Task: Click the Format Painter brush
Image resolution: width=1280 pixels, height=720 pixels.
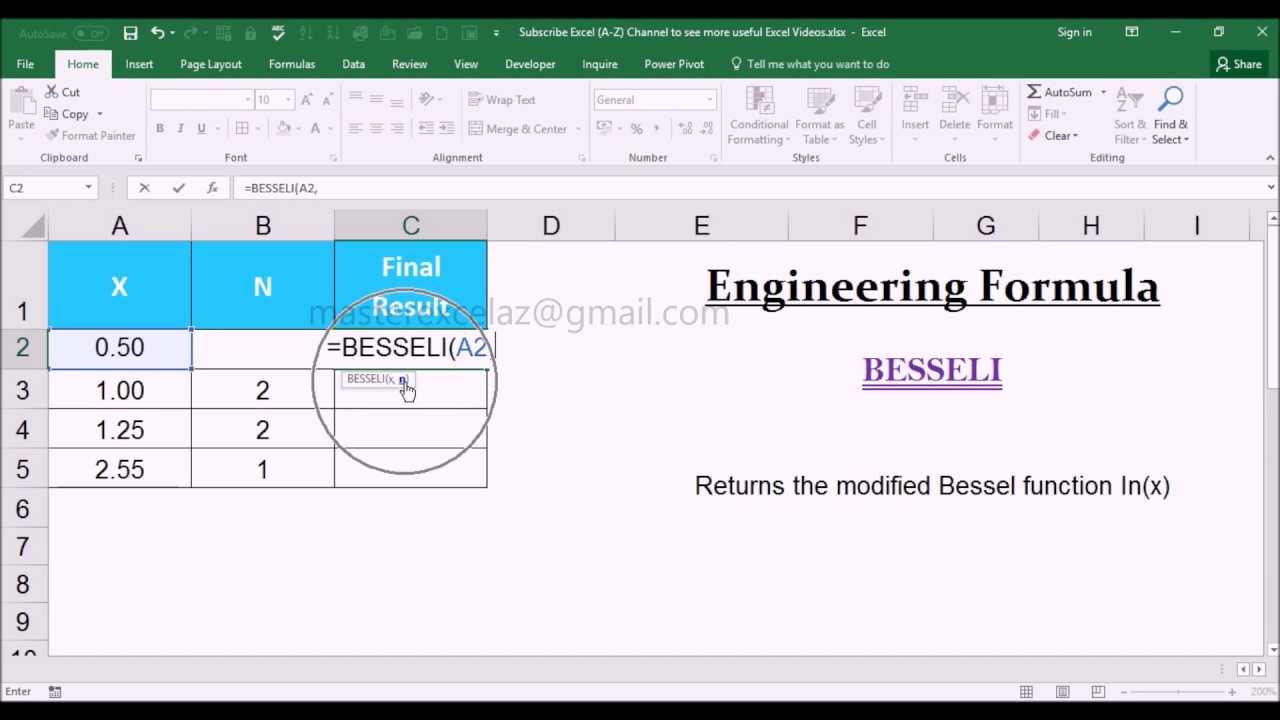Action: (51, 135)
